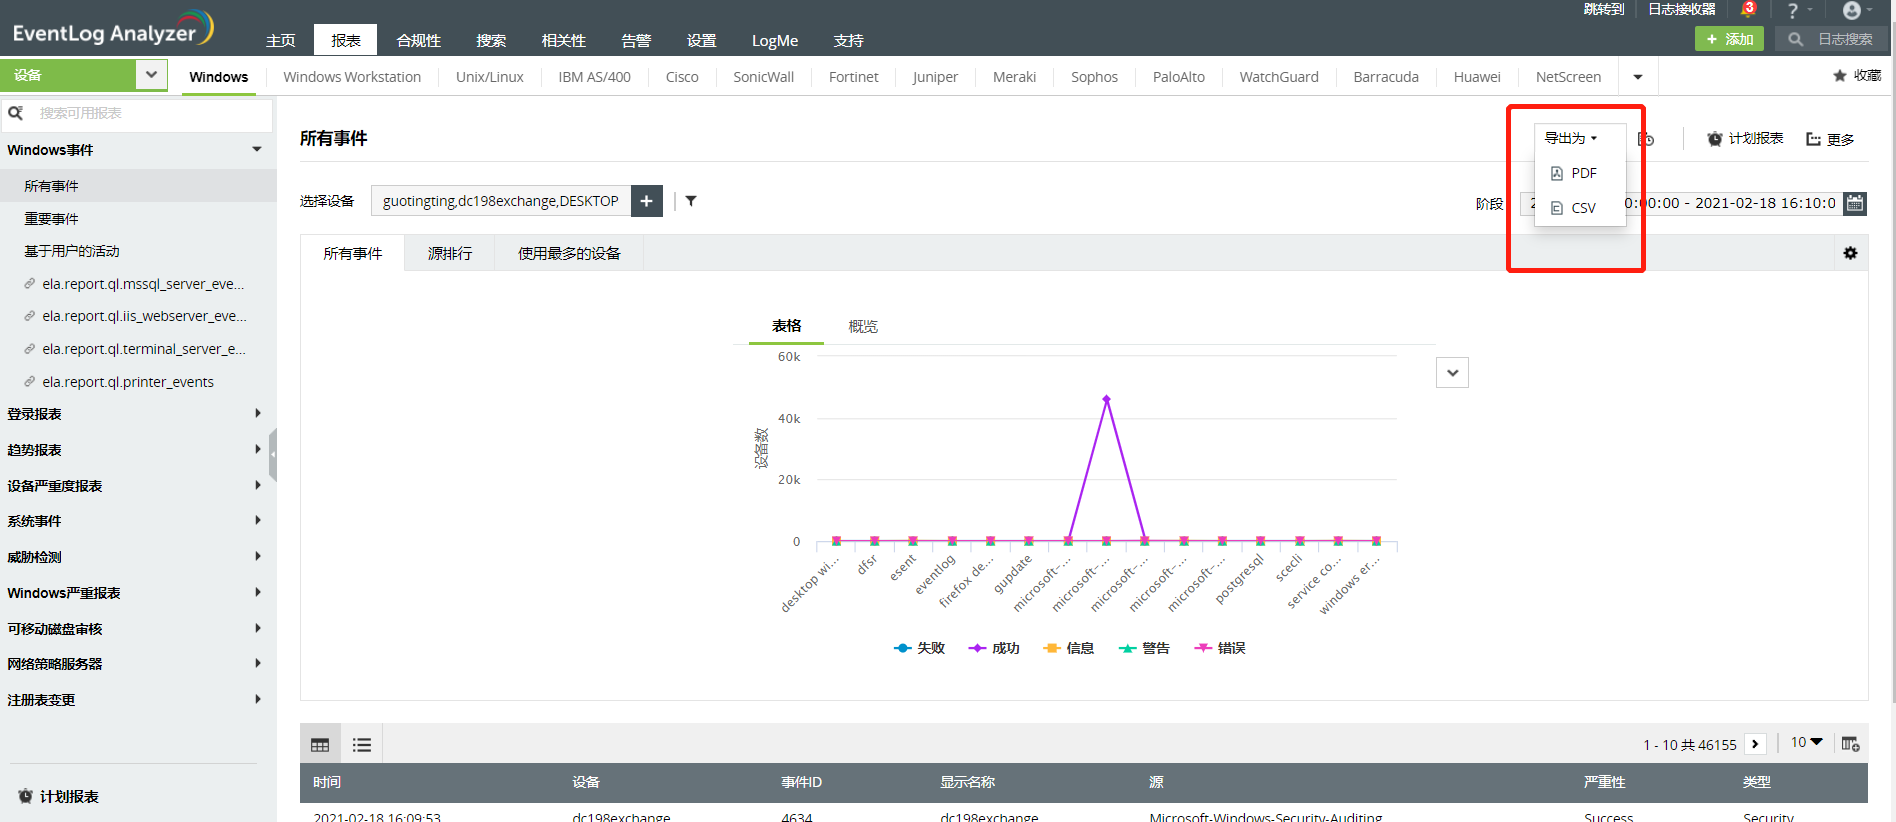Switch to table grid view icon
This screenshot has height=822, width=1896.
pyautogui.click(x=320, y=744)
